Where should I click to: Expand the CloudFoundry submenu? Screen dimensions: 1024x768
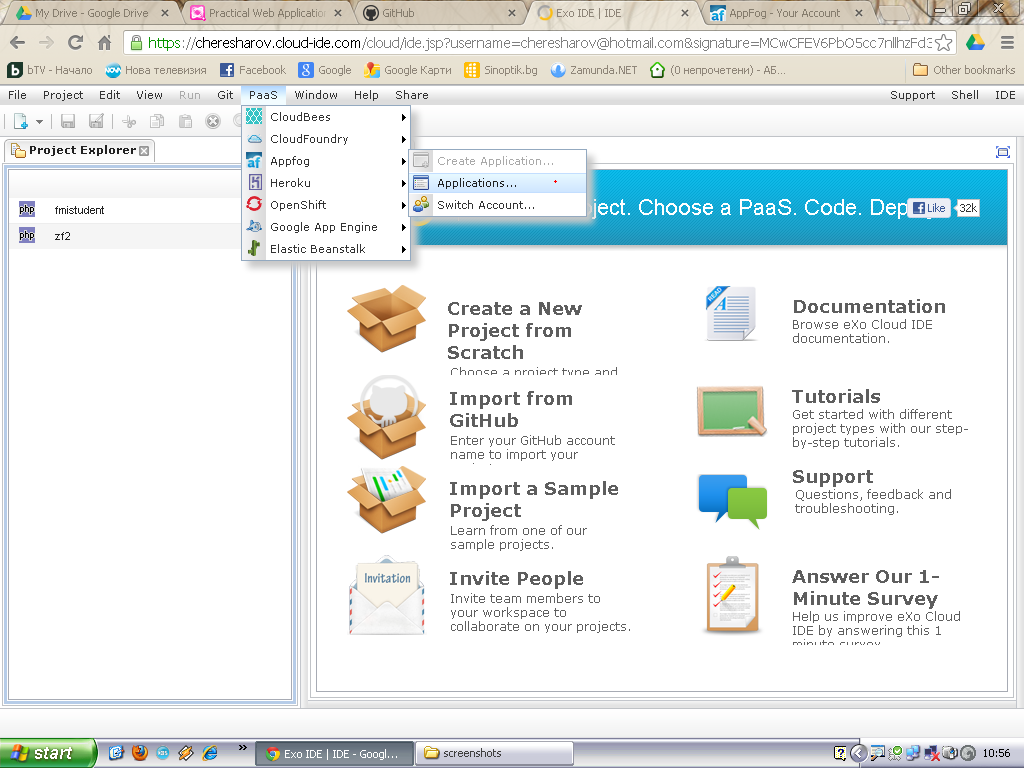pyautogui.click(x=327, y=139)
